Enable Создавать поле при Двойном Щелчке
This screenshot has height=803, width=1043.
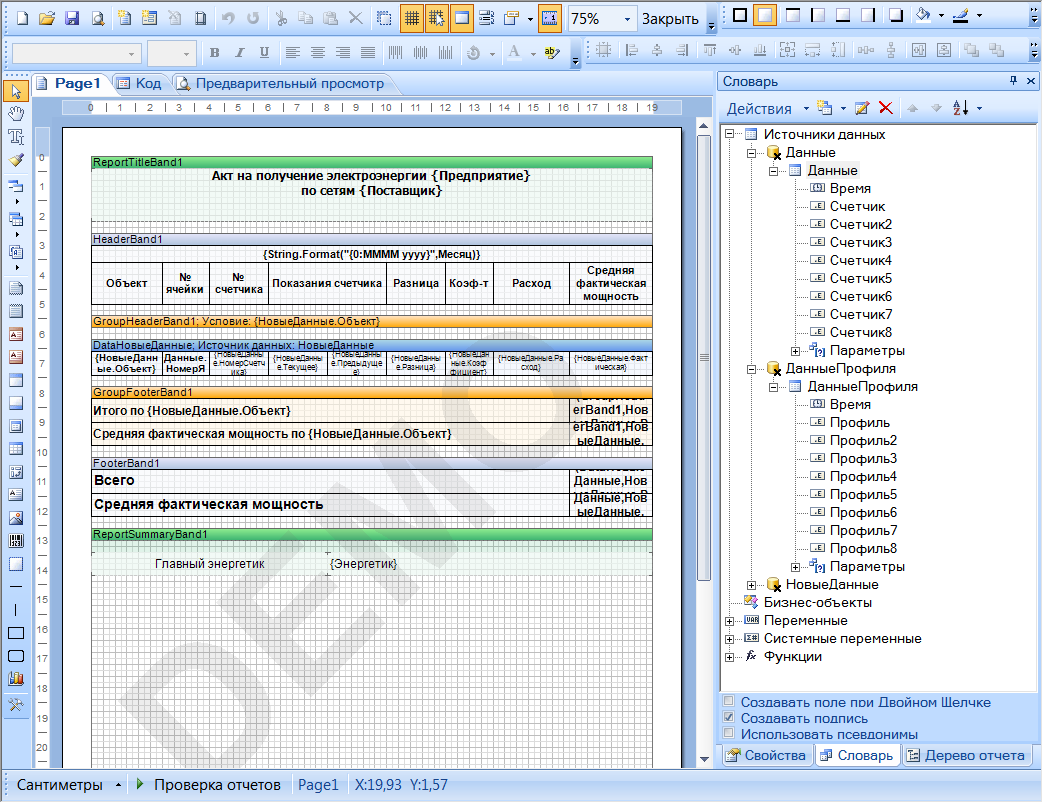point(729,701)
